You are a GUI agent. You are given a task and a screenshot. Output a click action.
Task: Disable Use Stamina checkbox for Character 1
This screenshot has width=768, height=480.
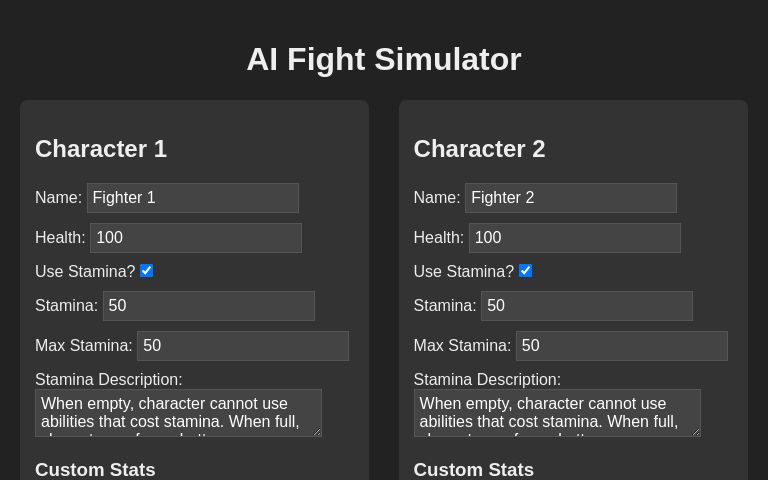147,271
